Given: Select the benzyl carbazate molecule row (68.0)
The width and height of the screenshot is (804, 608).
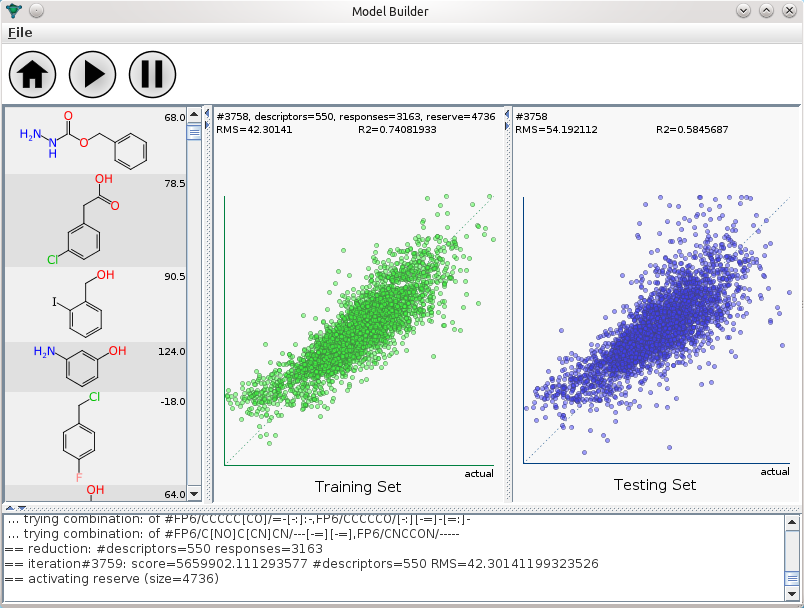Looking at the screenshot, I should pos(96,140).
